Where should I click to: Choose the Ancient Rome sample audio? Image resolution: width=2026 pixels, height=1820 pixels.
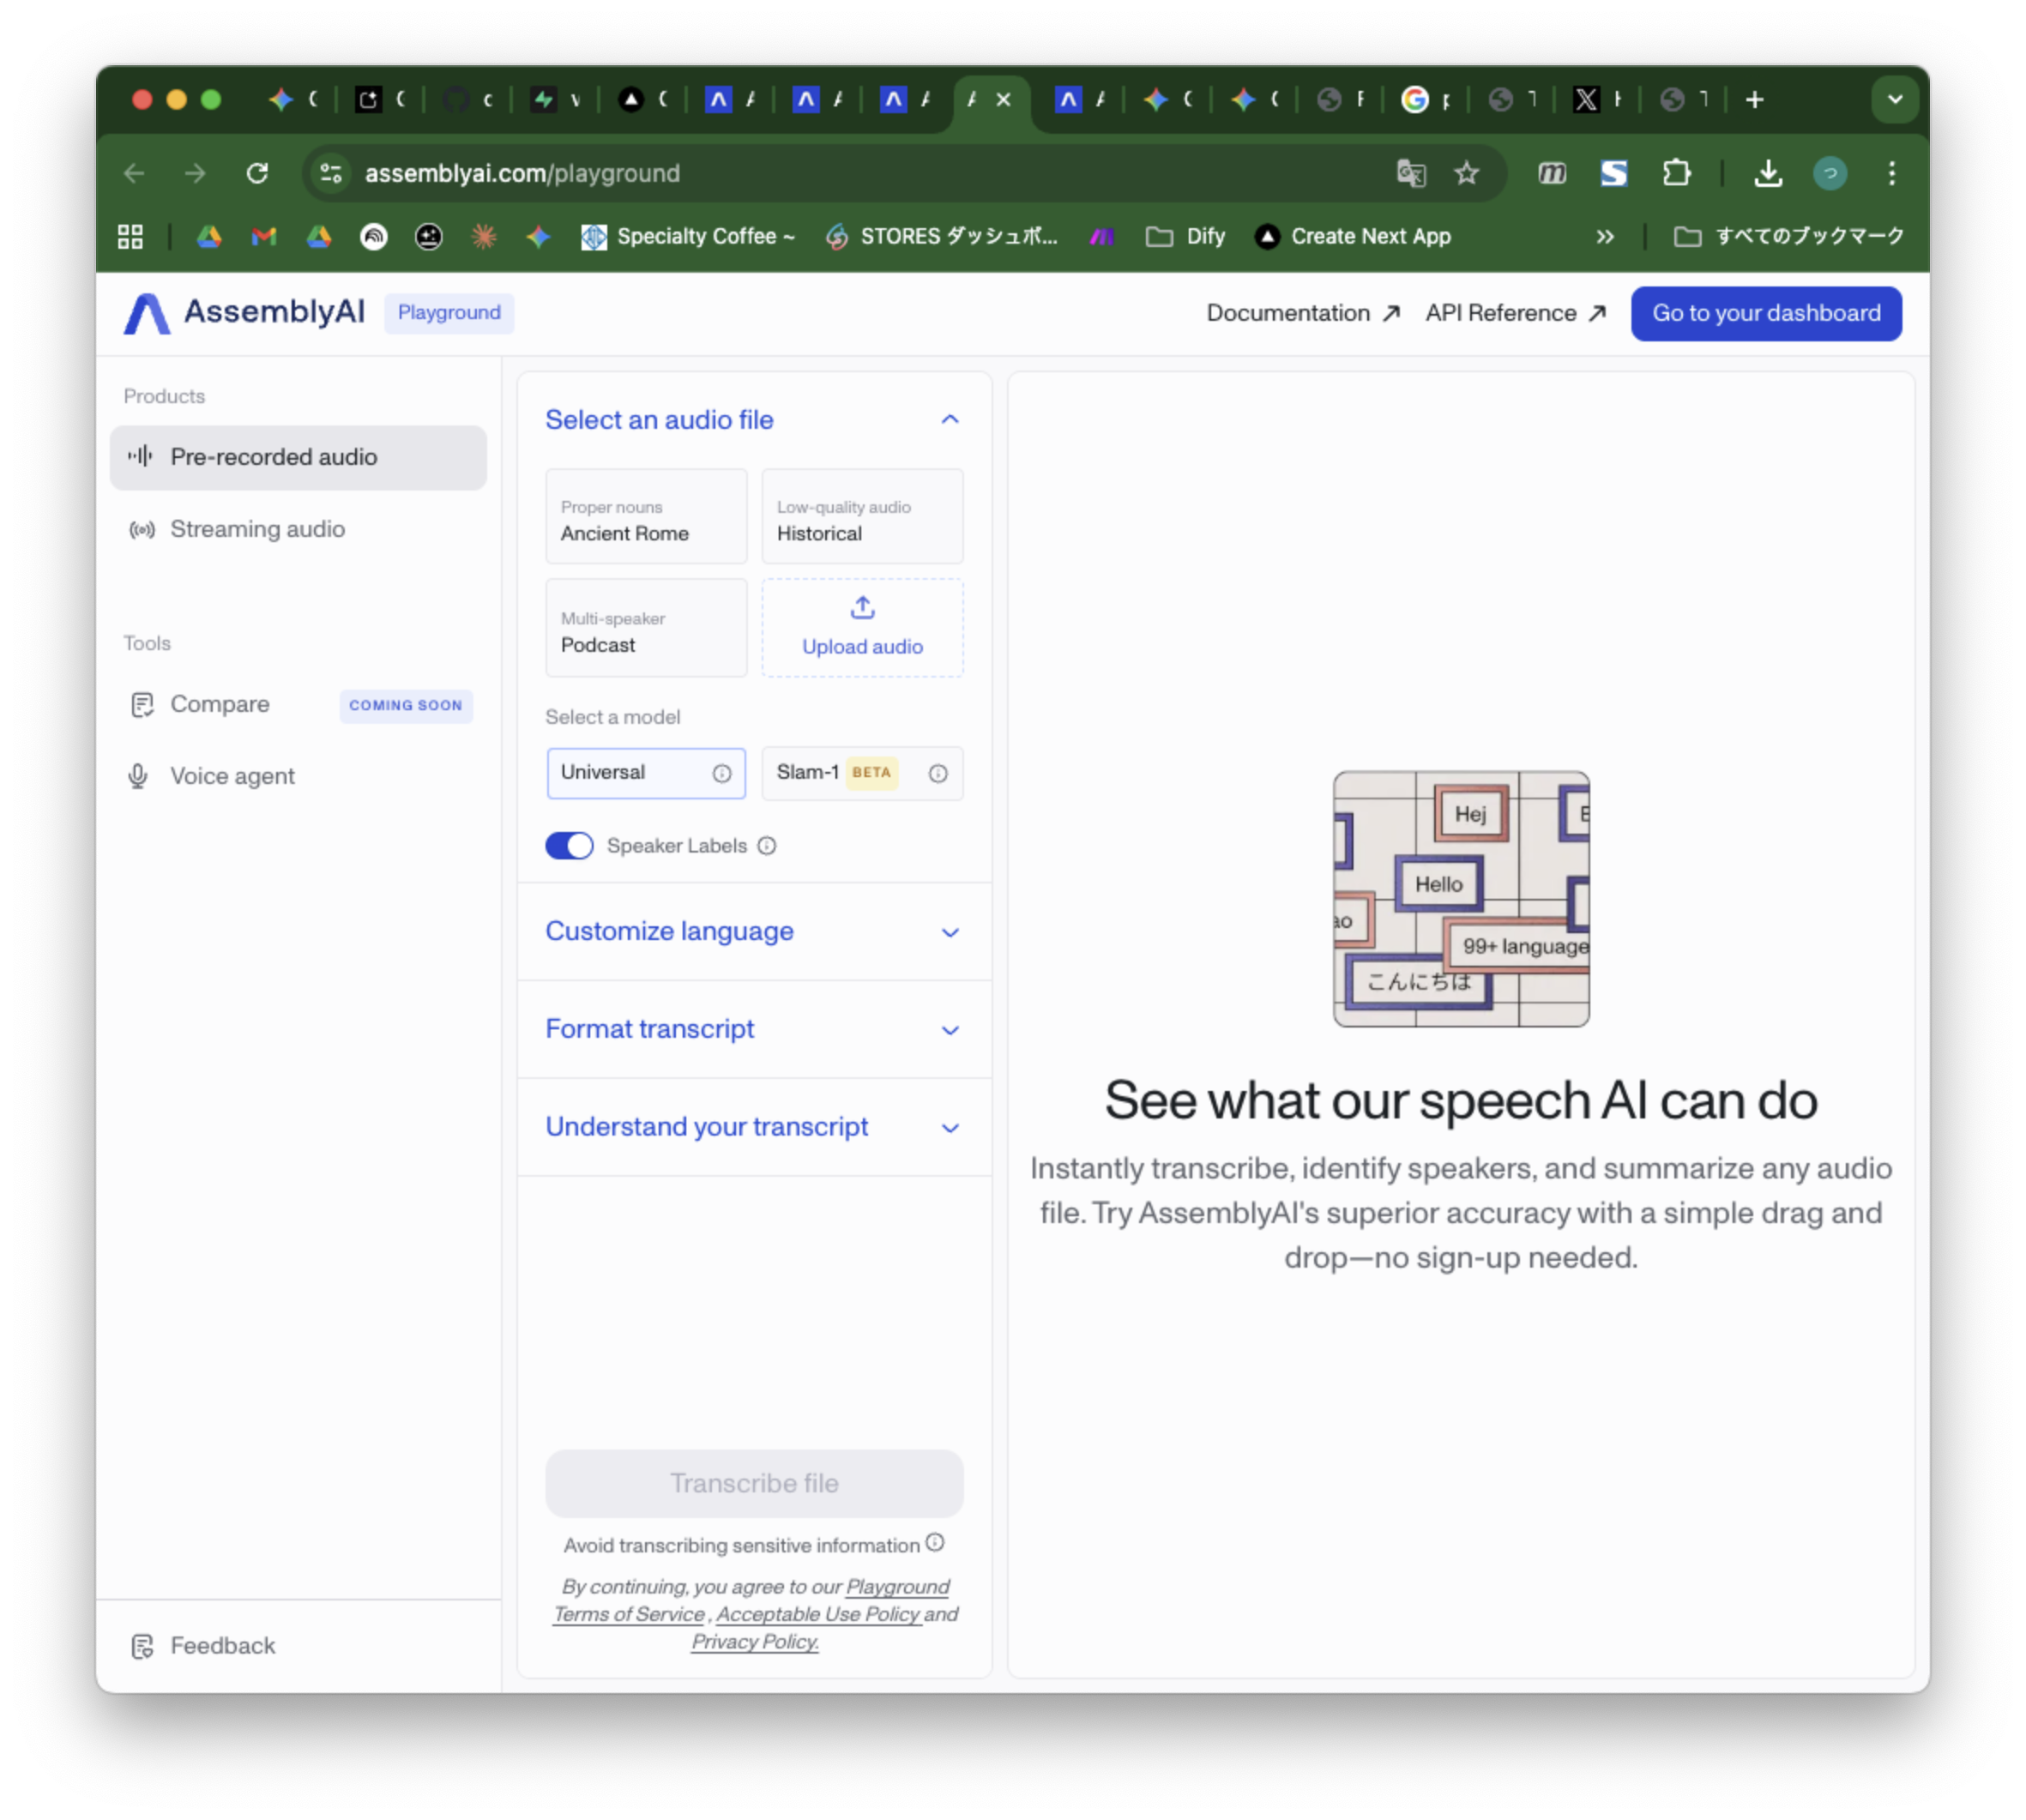(646, 516)
